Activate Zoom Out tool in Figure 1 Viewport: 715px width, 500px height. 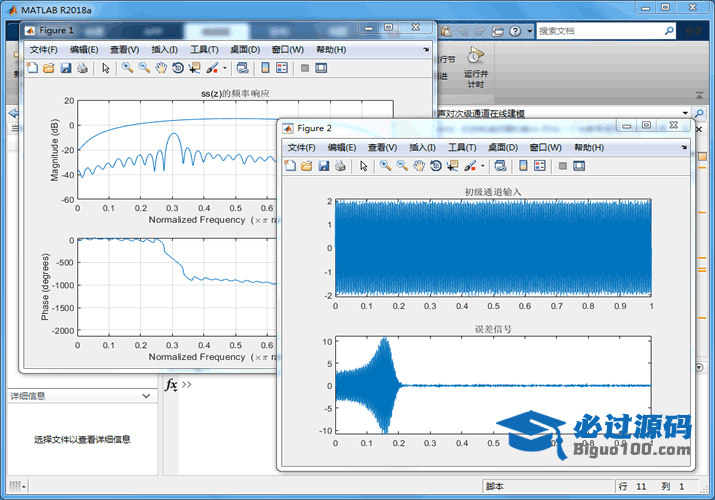click(145, 68)
